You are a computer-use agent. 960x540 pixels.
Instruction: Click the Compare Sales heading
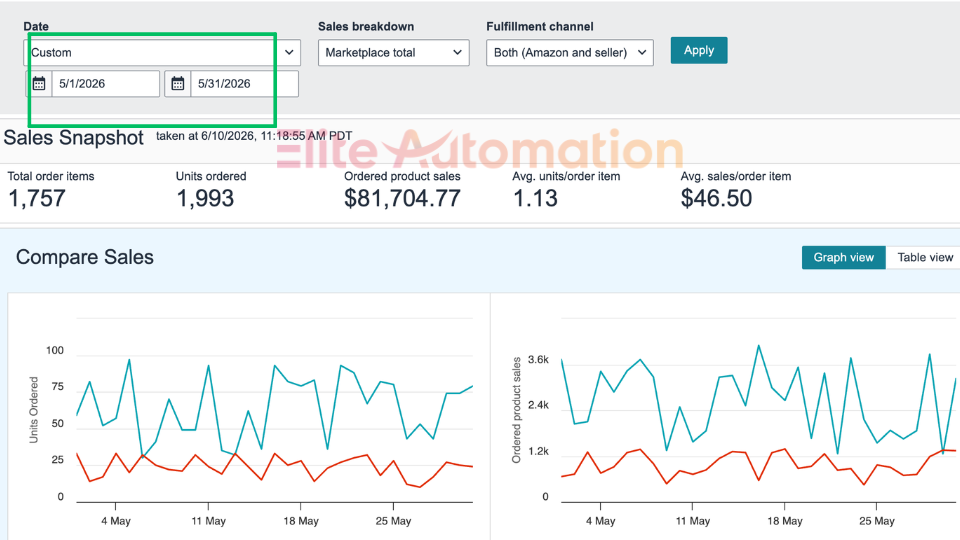click(x=85, y=257)
